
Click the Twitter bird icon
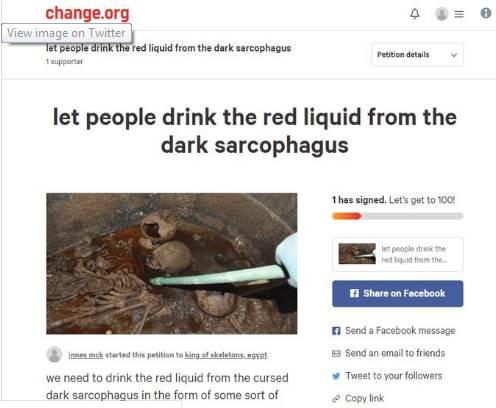[336, 376]
